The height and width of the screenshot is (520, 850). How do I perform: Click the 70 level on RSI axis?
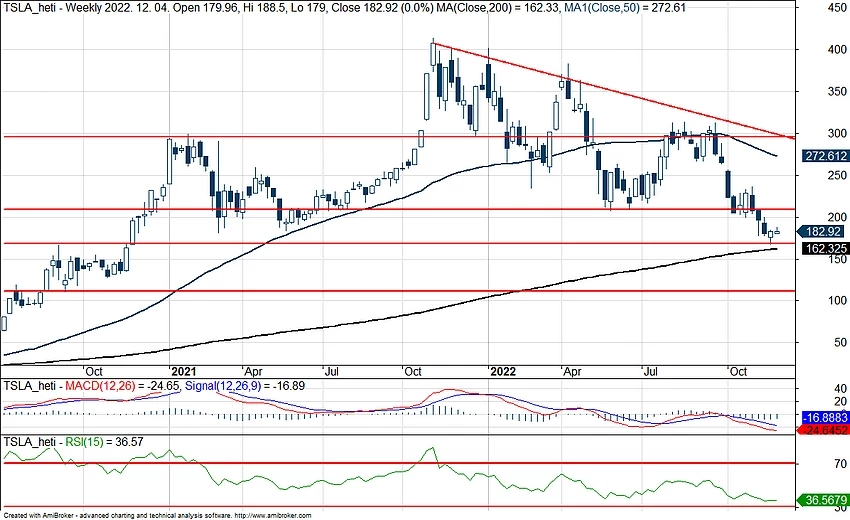coord(841,464)
